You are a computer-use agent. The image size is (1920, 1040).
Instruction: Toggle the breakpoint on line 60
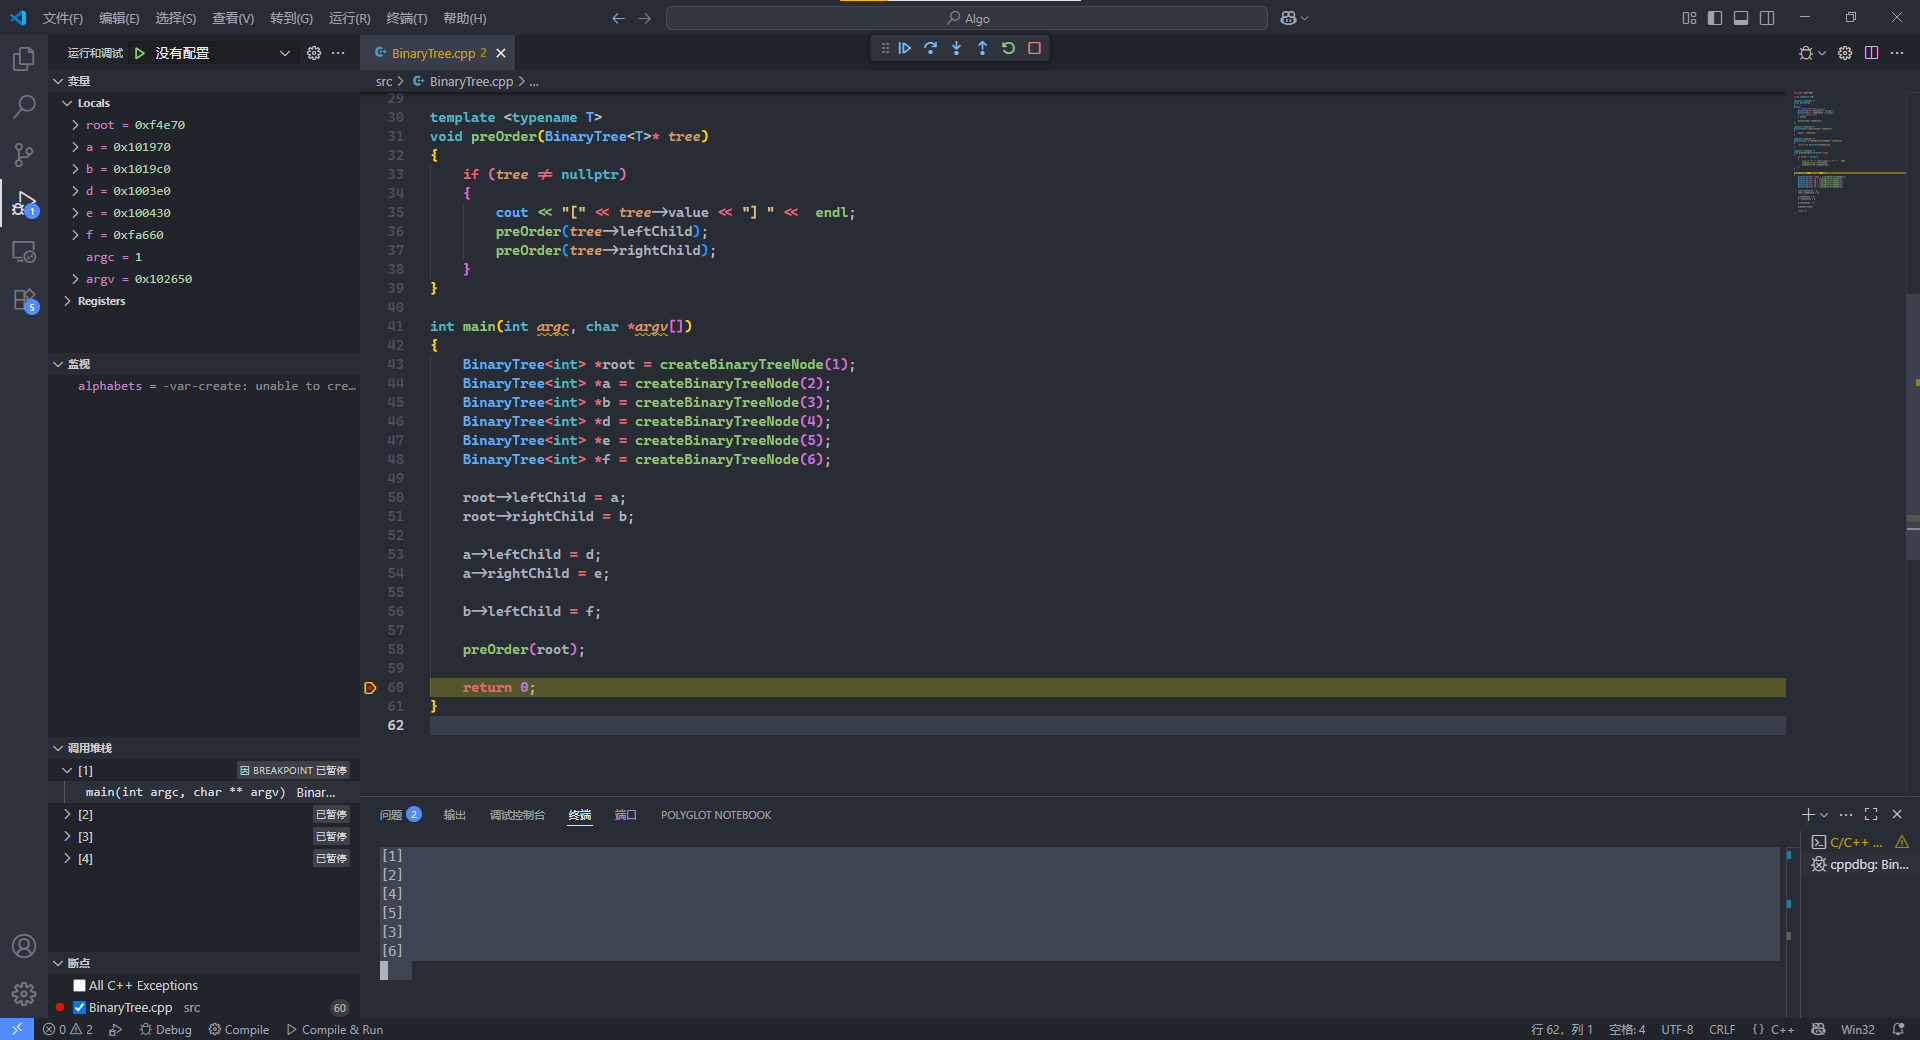pos(370,688)
